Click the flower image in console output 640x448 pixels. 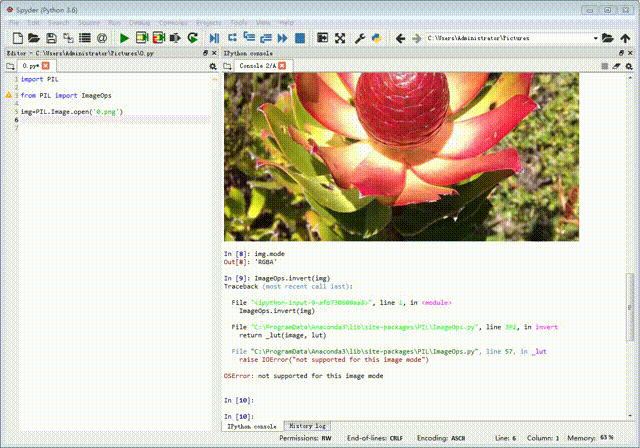[x=401, y=157]
